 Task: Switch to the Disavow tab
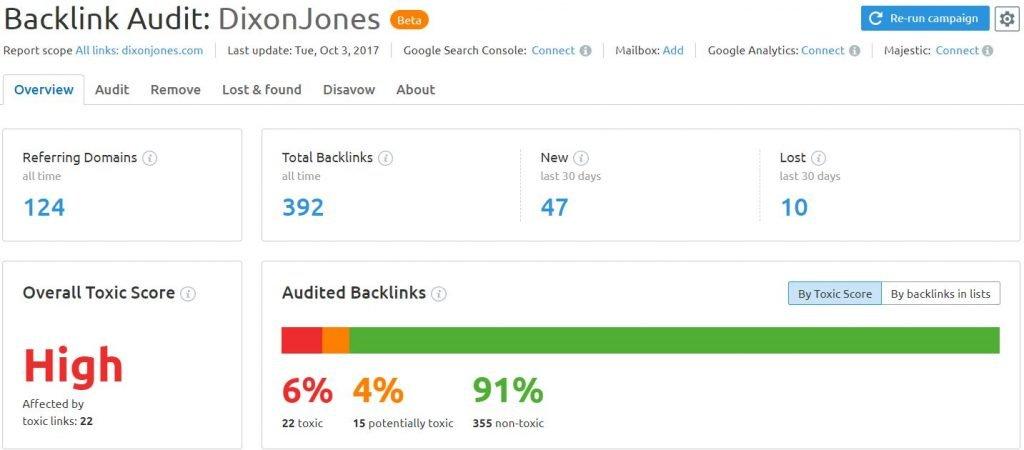coord(349,89)
